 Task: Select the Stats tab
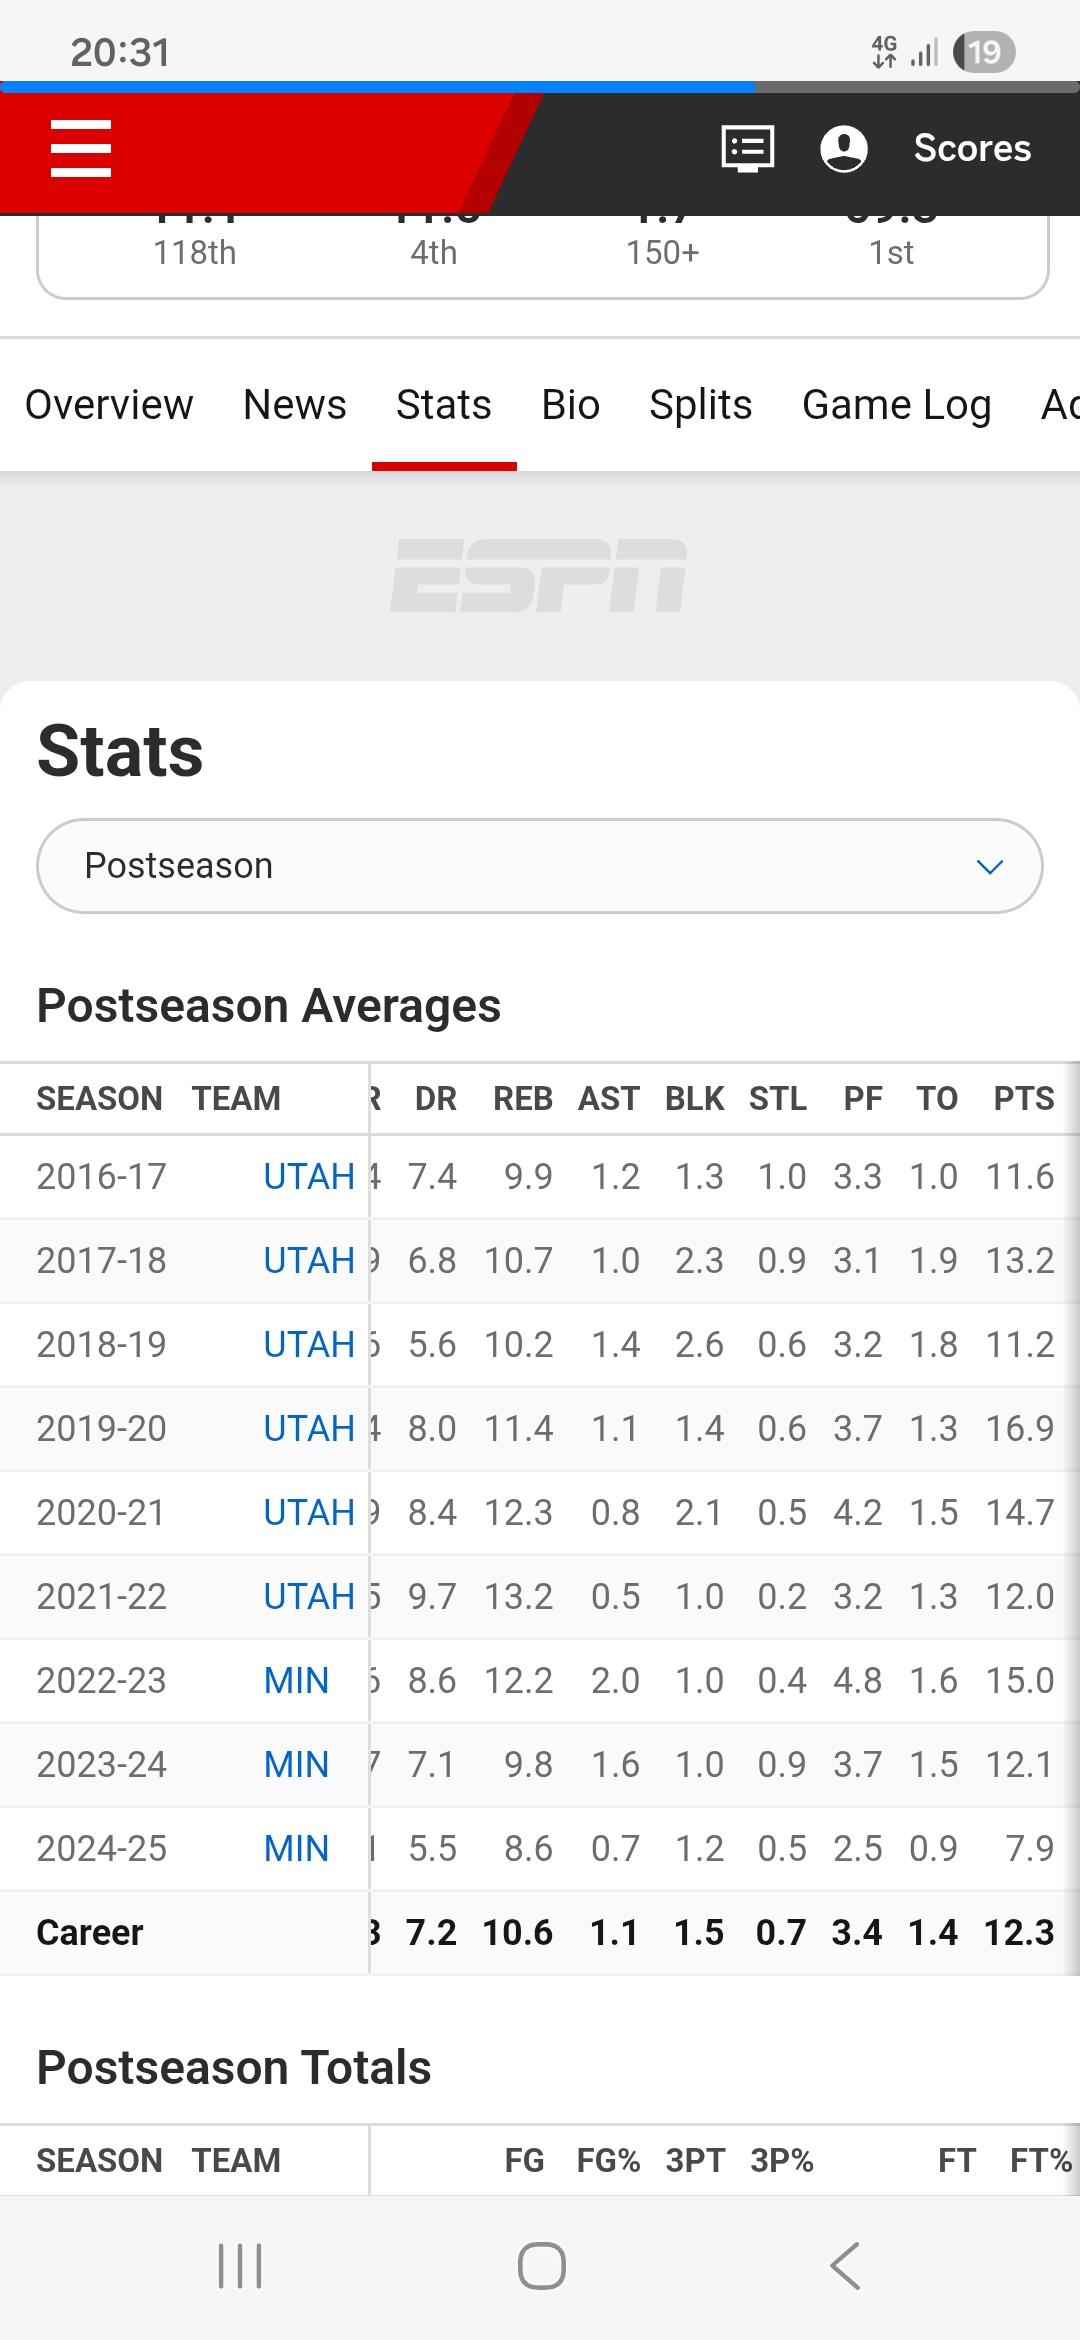(444, 405)
